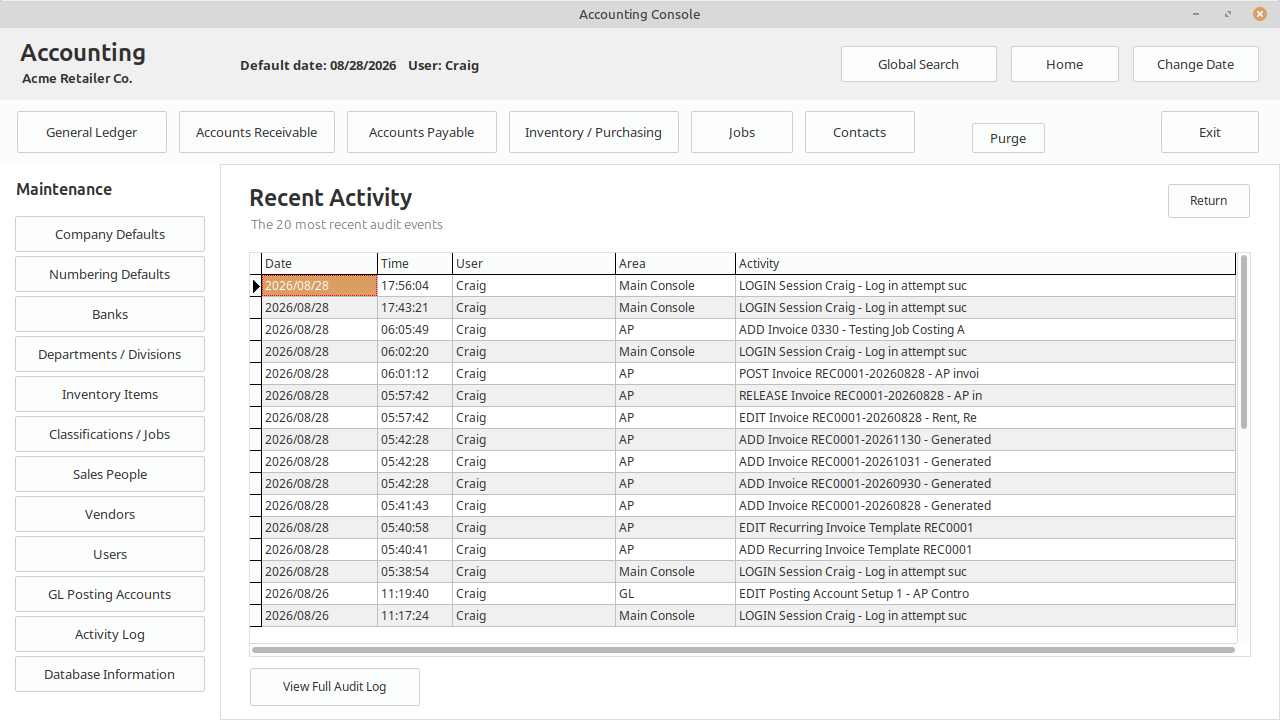Viewport: 1280px width, 720px height.
Task: Click the Change Date button
Action: click(1195, 64)
